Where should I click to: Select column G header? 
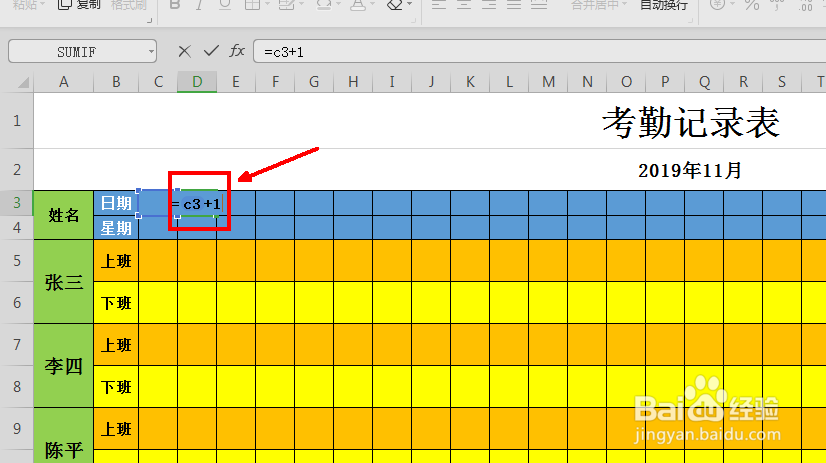pyautogui.click(x=314, y=82)
